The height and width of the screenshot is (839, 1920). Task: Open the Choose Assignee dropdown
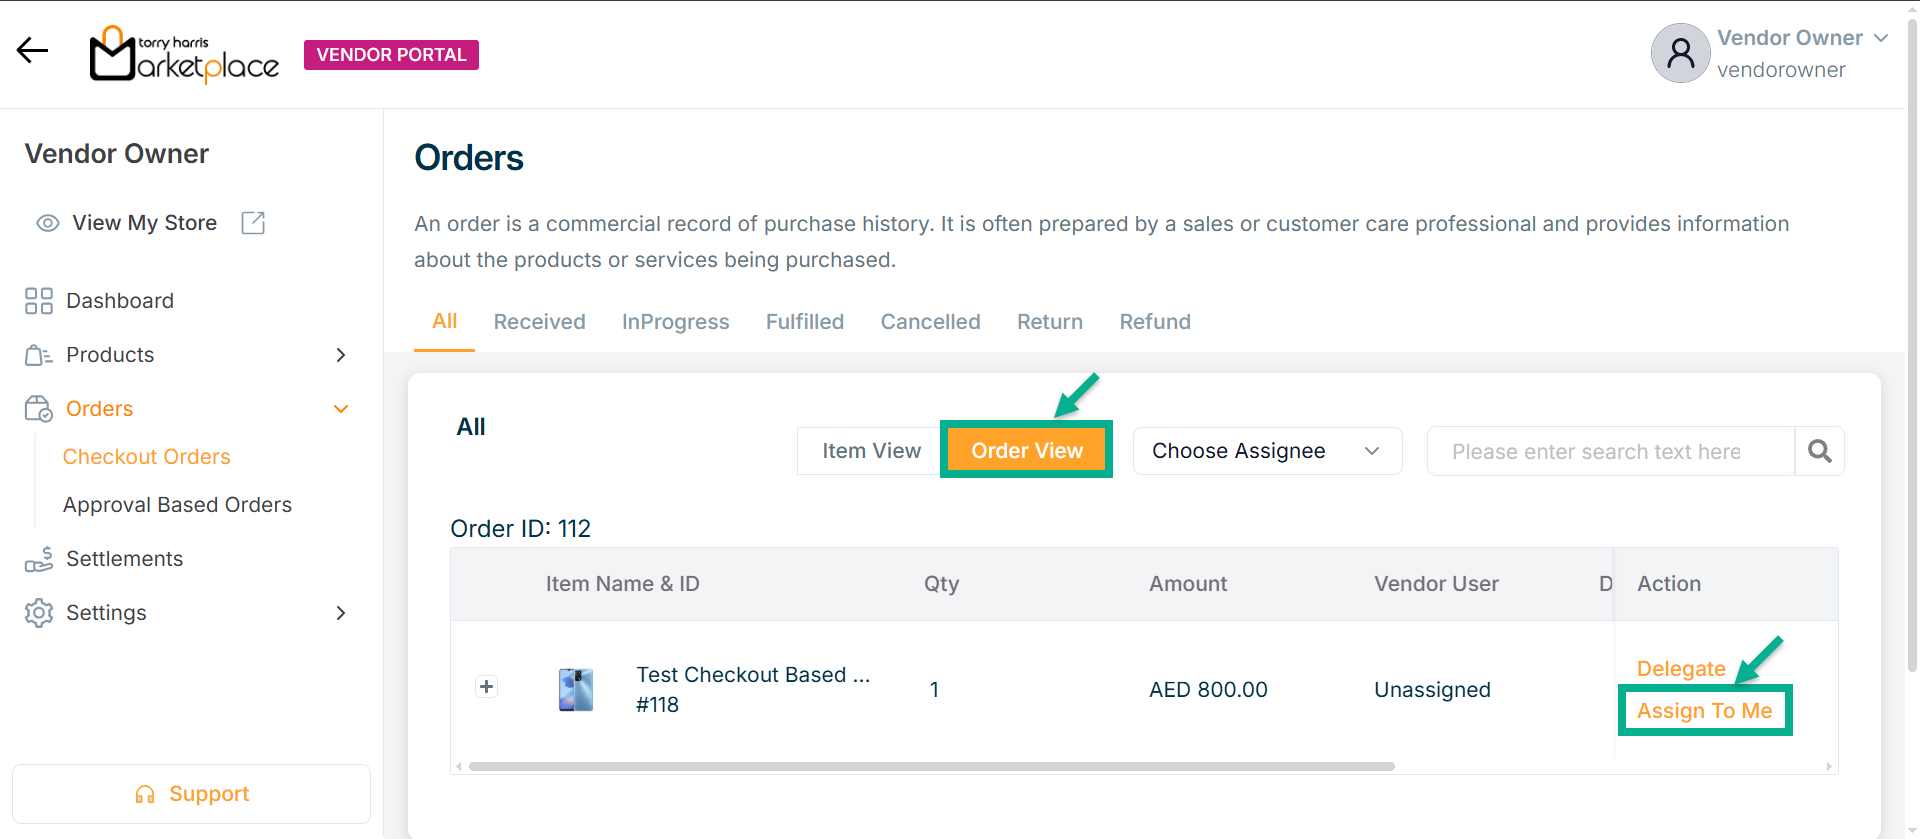1266,451
